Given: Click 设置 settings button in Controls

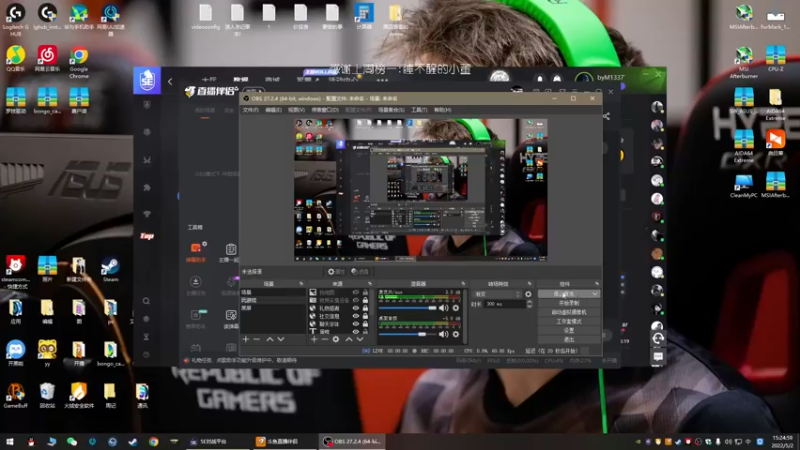Looking at the screenshot, I should point(569,331).
